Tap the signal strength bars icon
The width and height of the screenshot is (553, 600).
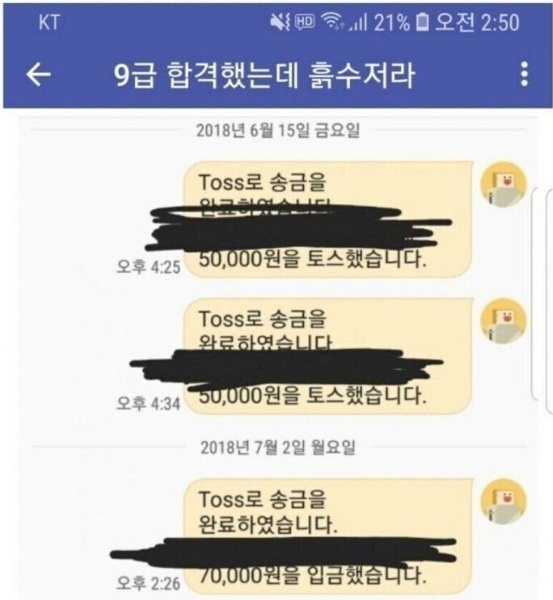(x=358, y=22)
